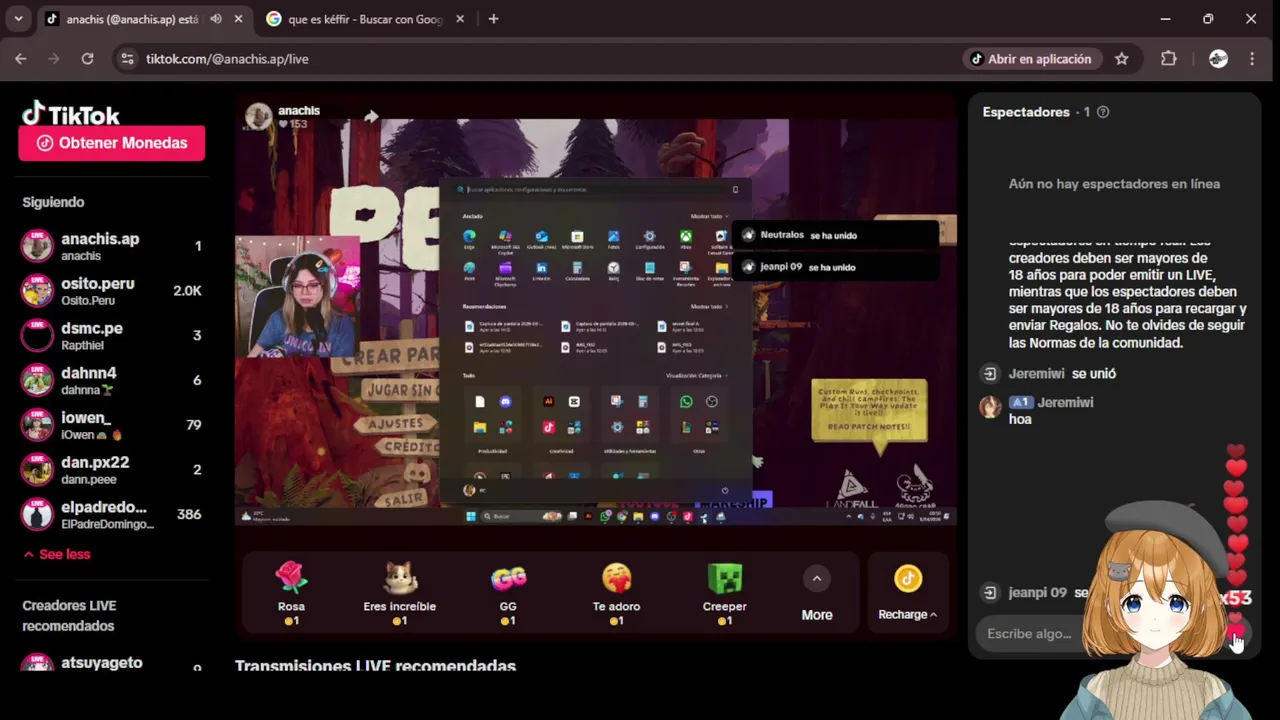Open iowen_ live channel
The image size is (1280, 720).
(x=112, y=425)
